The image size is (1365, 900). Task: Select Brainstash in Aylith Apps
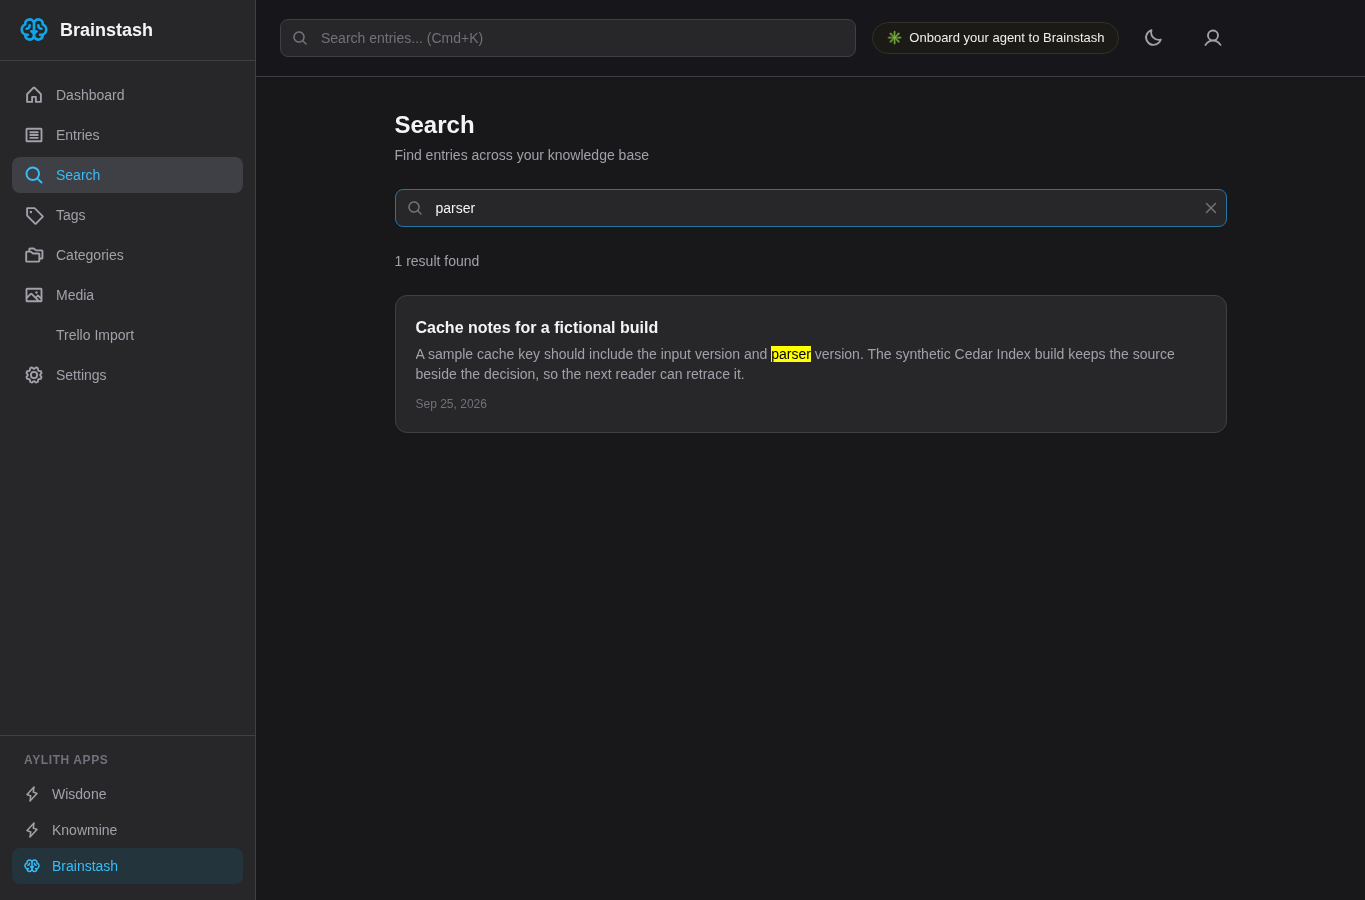(127, 866)
